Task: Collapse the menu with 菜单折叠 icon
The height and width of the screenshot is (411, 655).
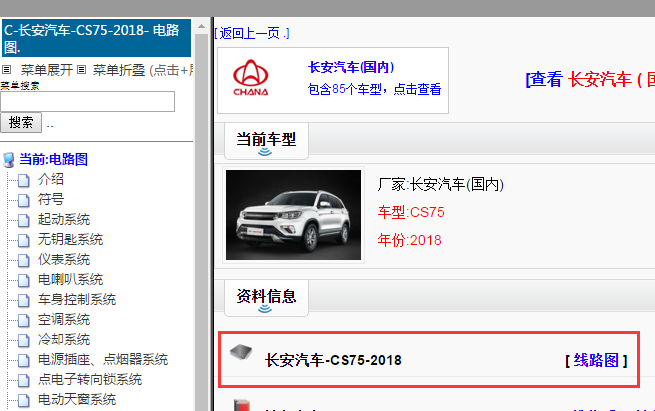Action: point(81,69)
